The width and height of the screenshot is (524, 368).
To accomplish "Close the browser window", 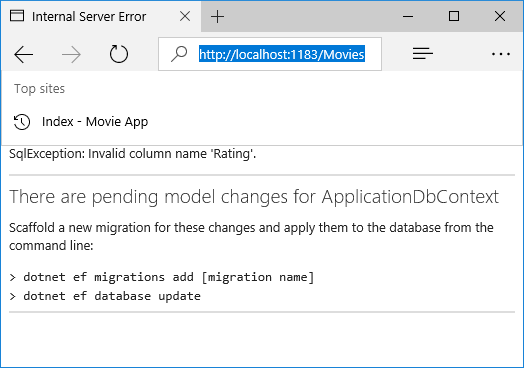I will tap(500, 16).
